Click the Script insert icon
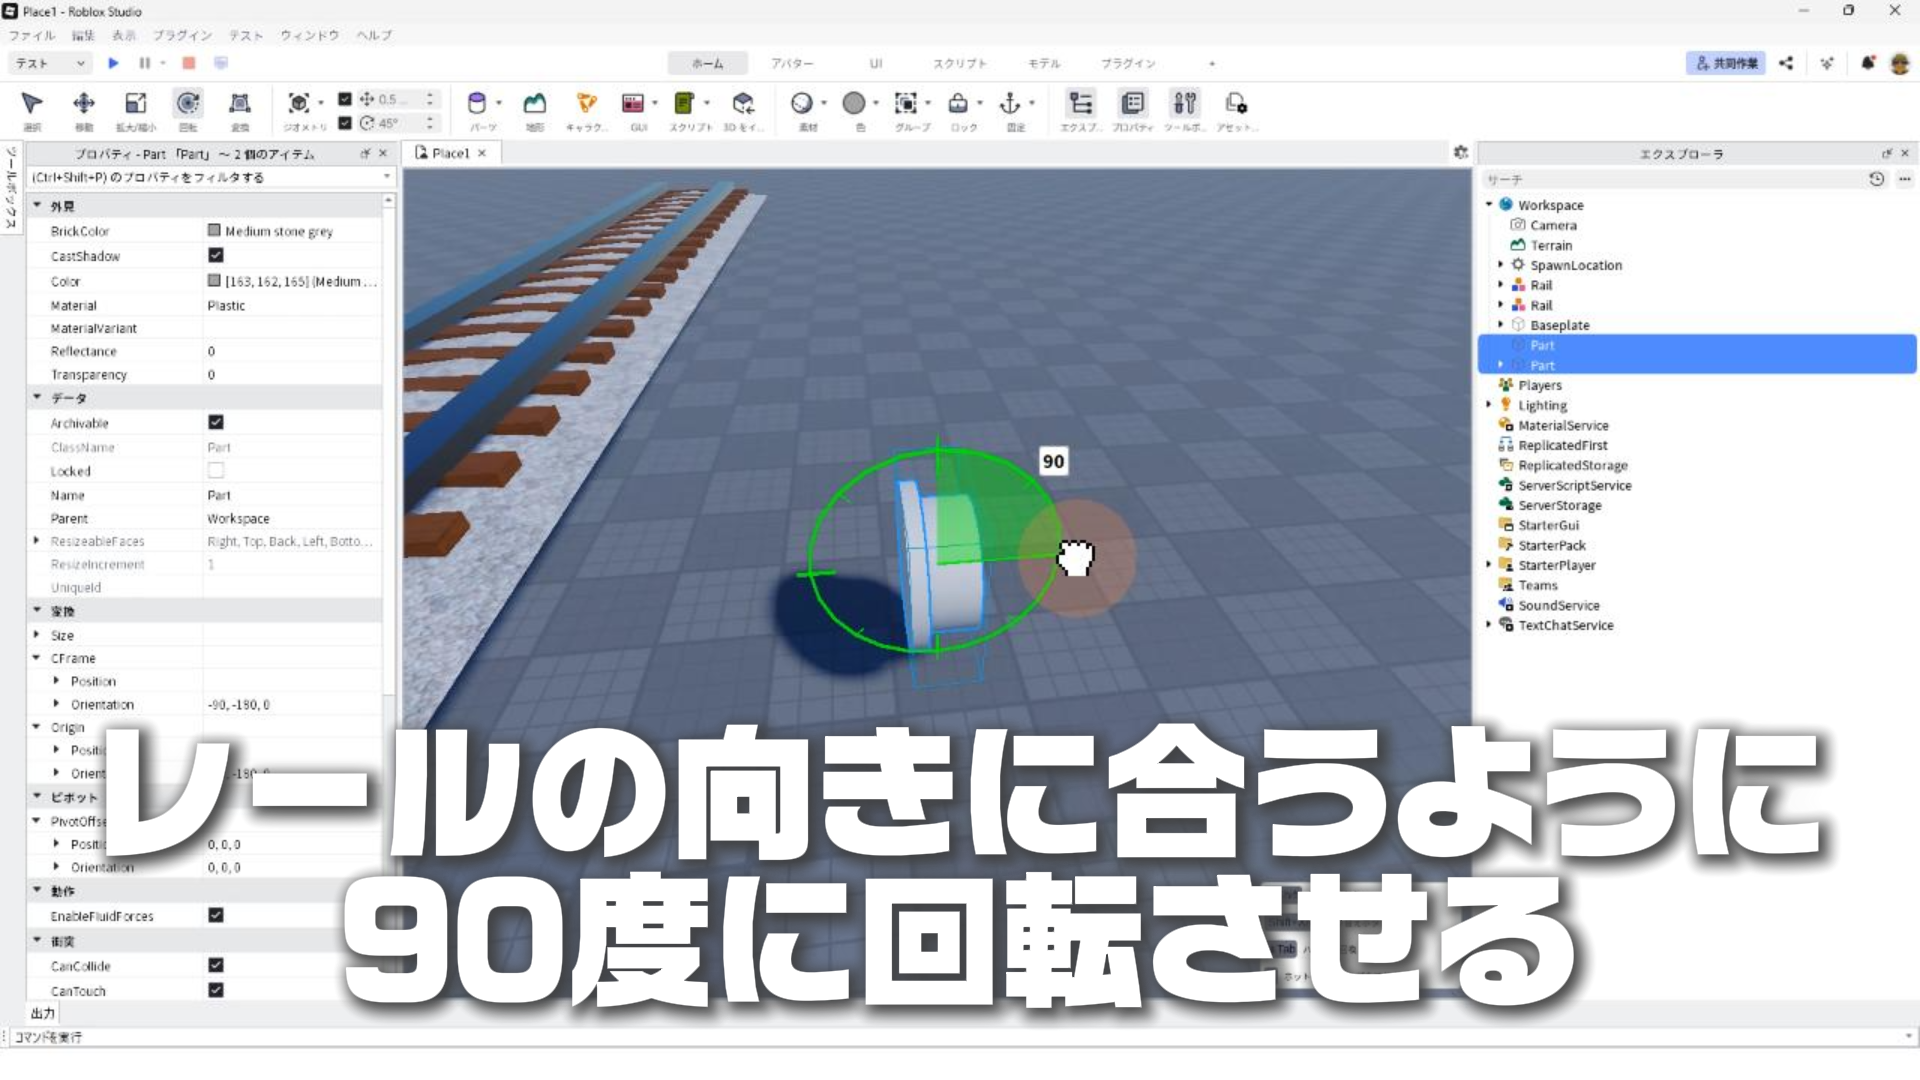The width and height of the screenshot is (1920, 1080). tap(685, 104)
